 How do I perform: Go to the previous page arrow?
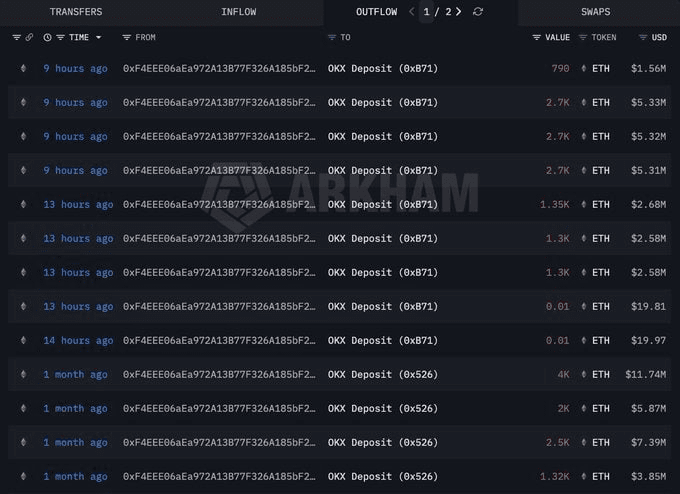click(x=411, y=12)
